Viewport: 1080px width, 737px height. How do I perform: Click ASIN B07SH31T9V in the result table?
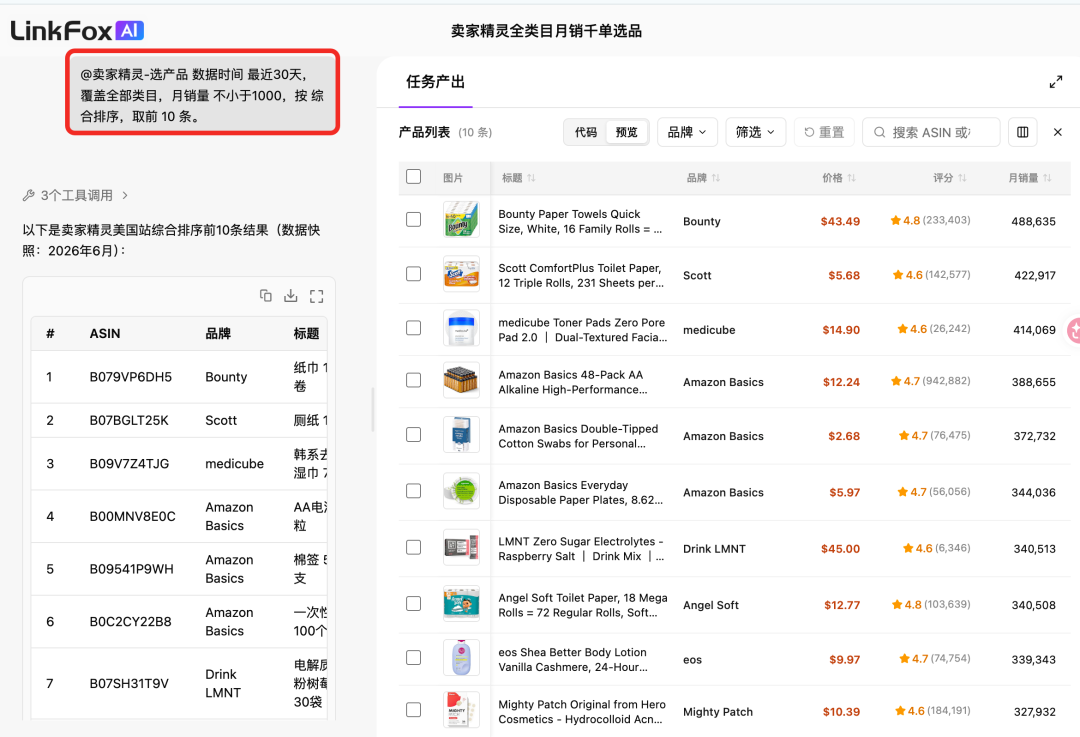coord(129,683)
